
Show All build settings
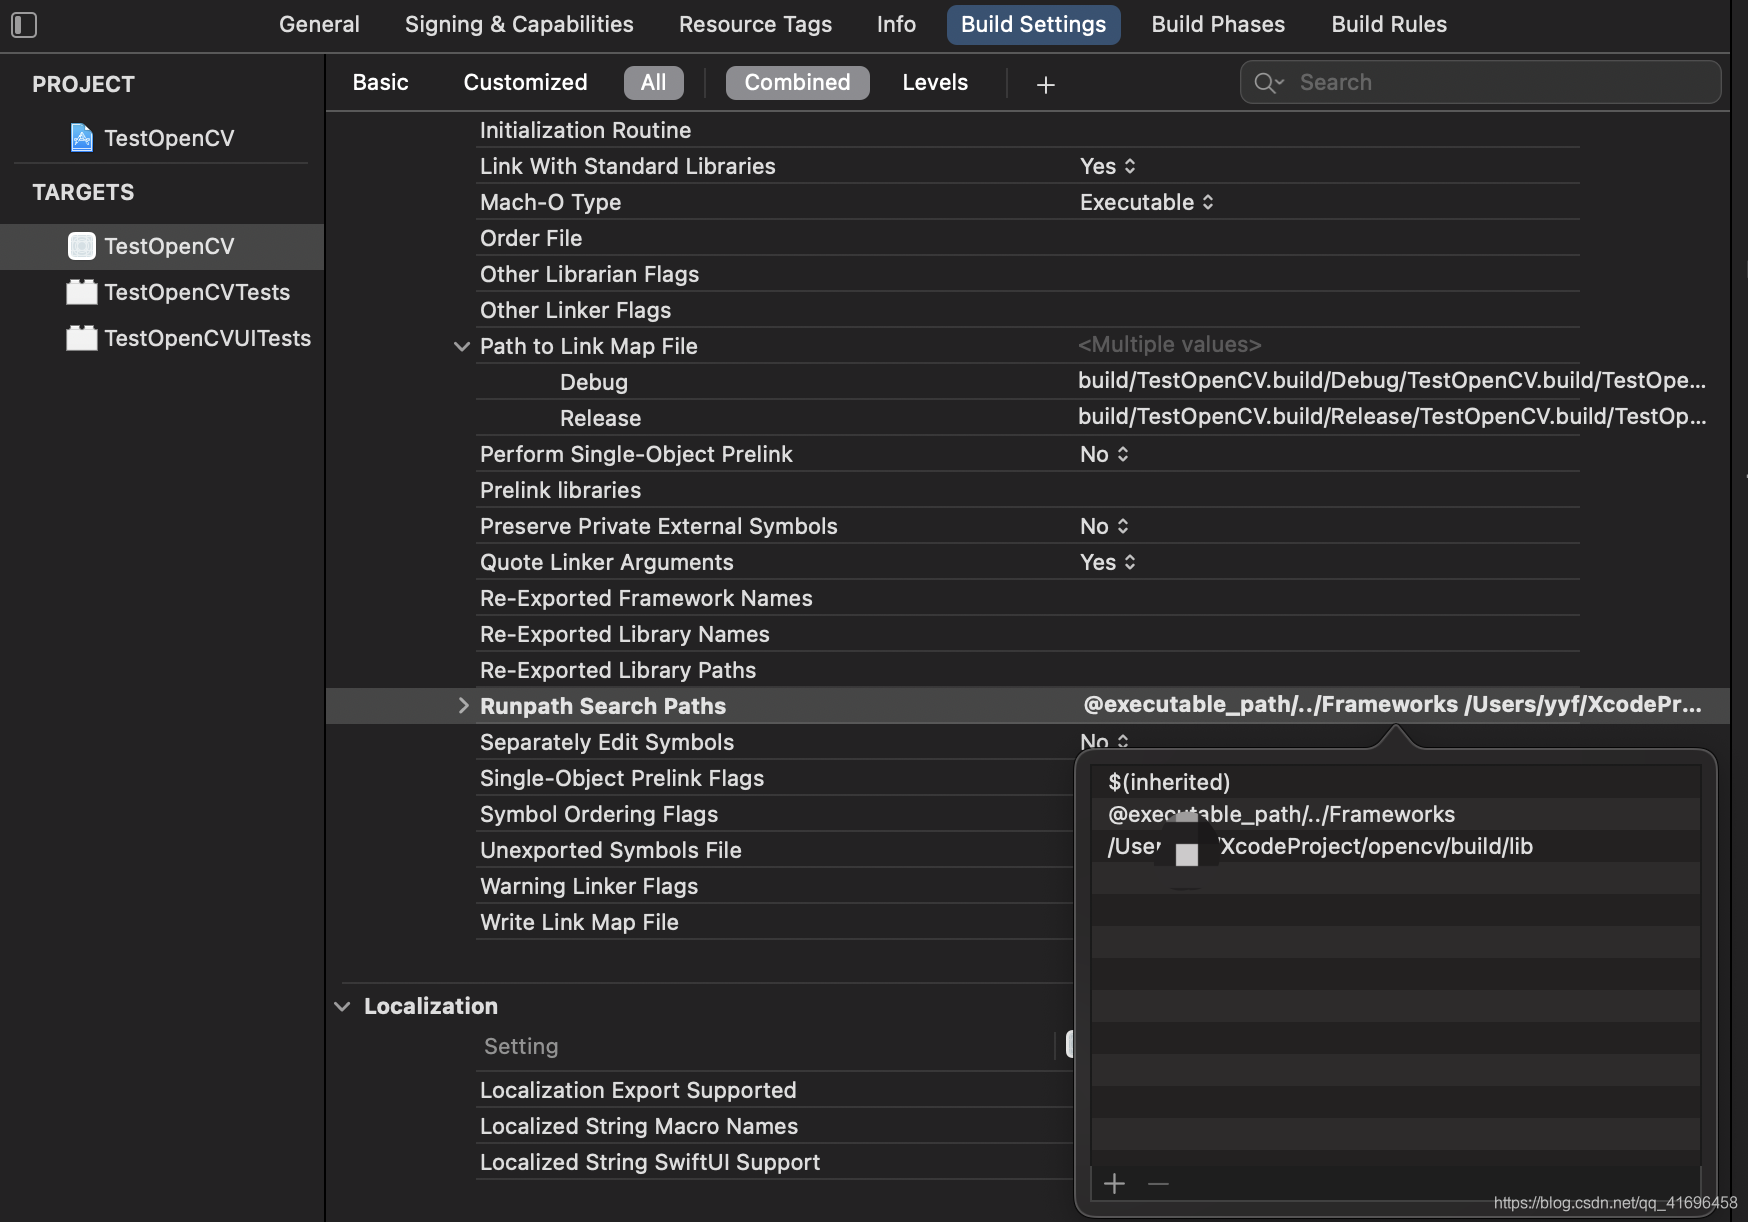pyautogui.click(x=653, y=82)
